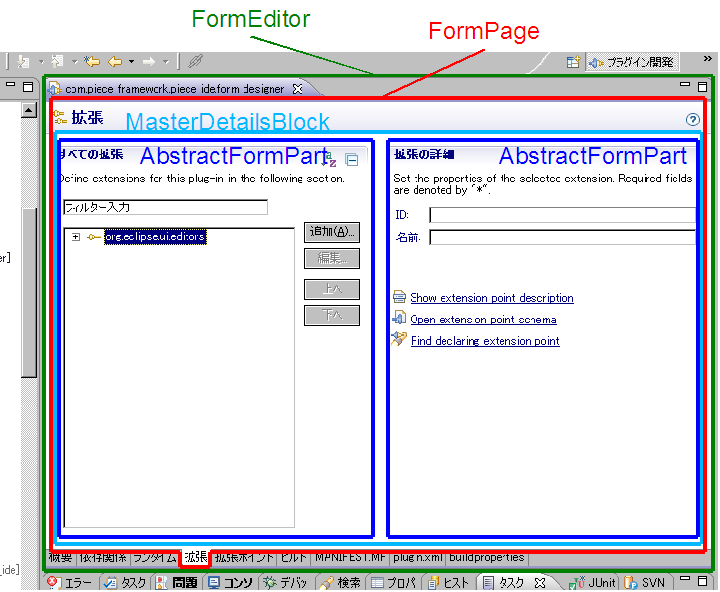
Task: Open the 問題 view tab
Action: click(177, 583)
